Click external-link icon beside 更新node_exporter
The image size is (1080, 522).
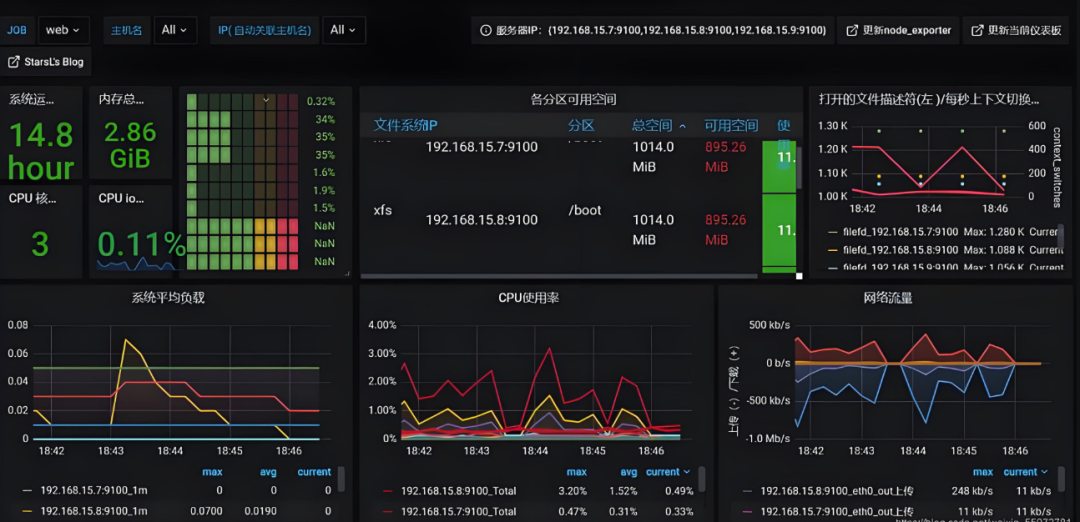coord(851,30)
